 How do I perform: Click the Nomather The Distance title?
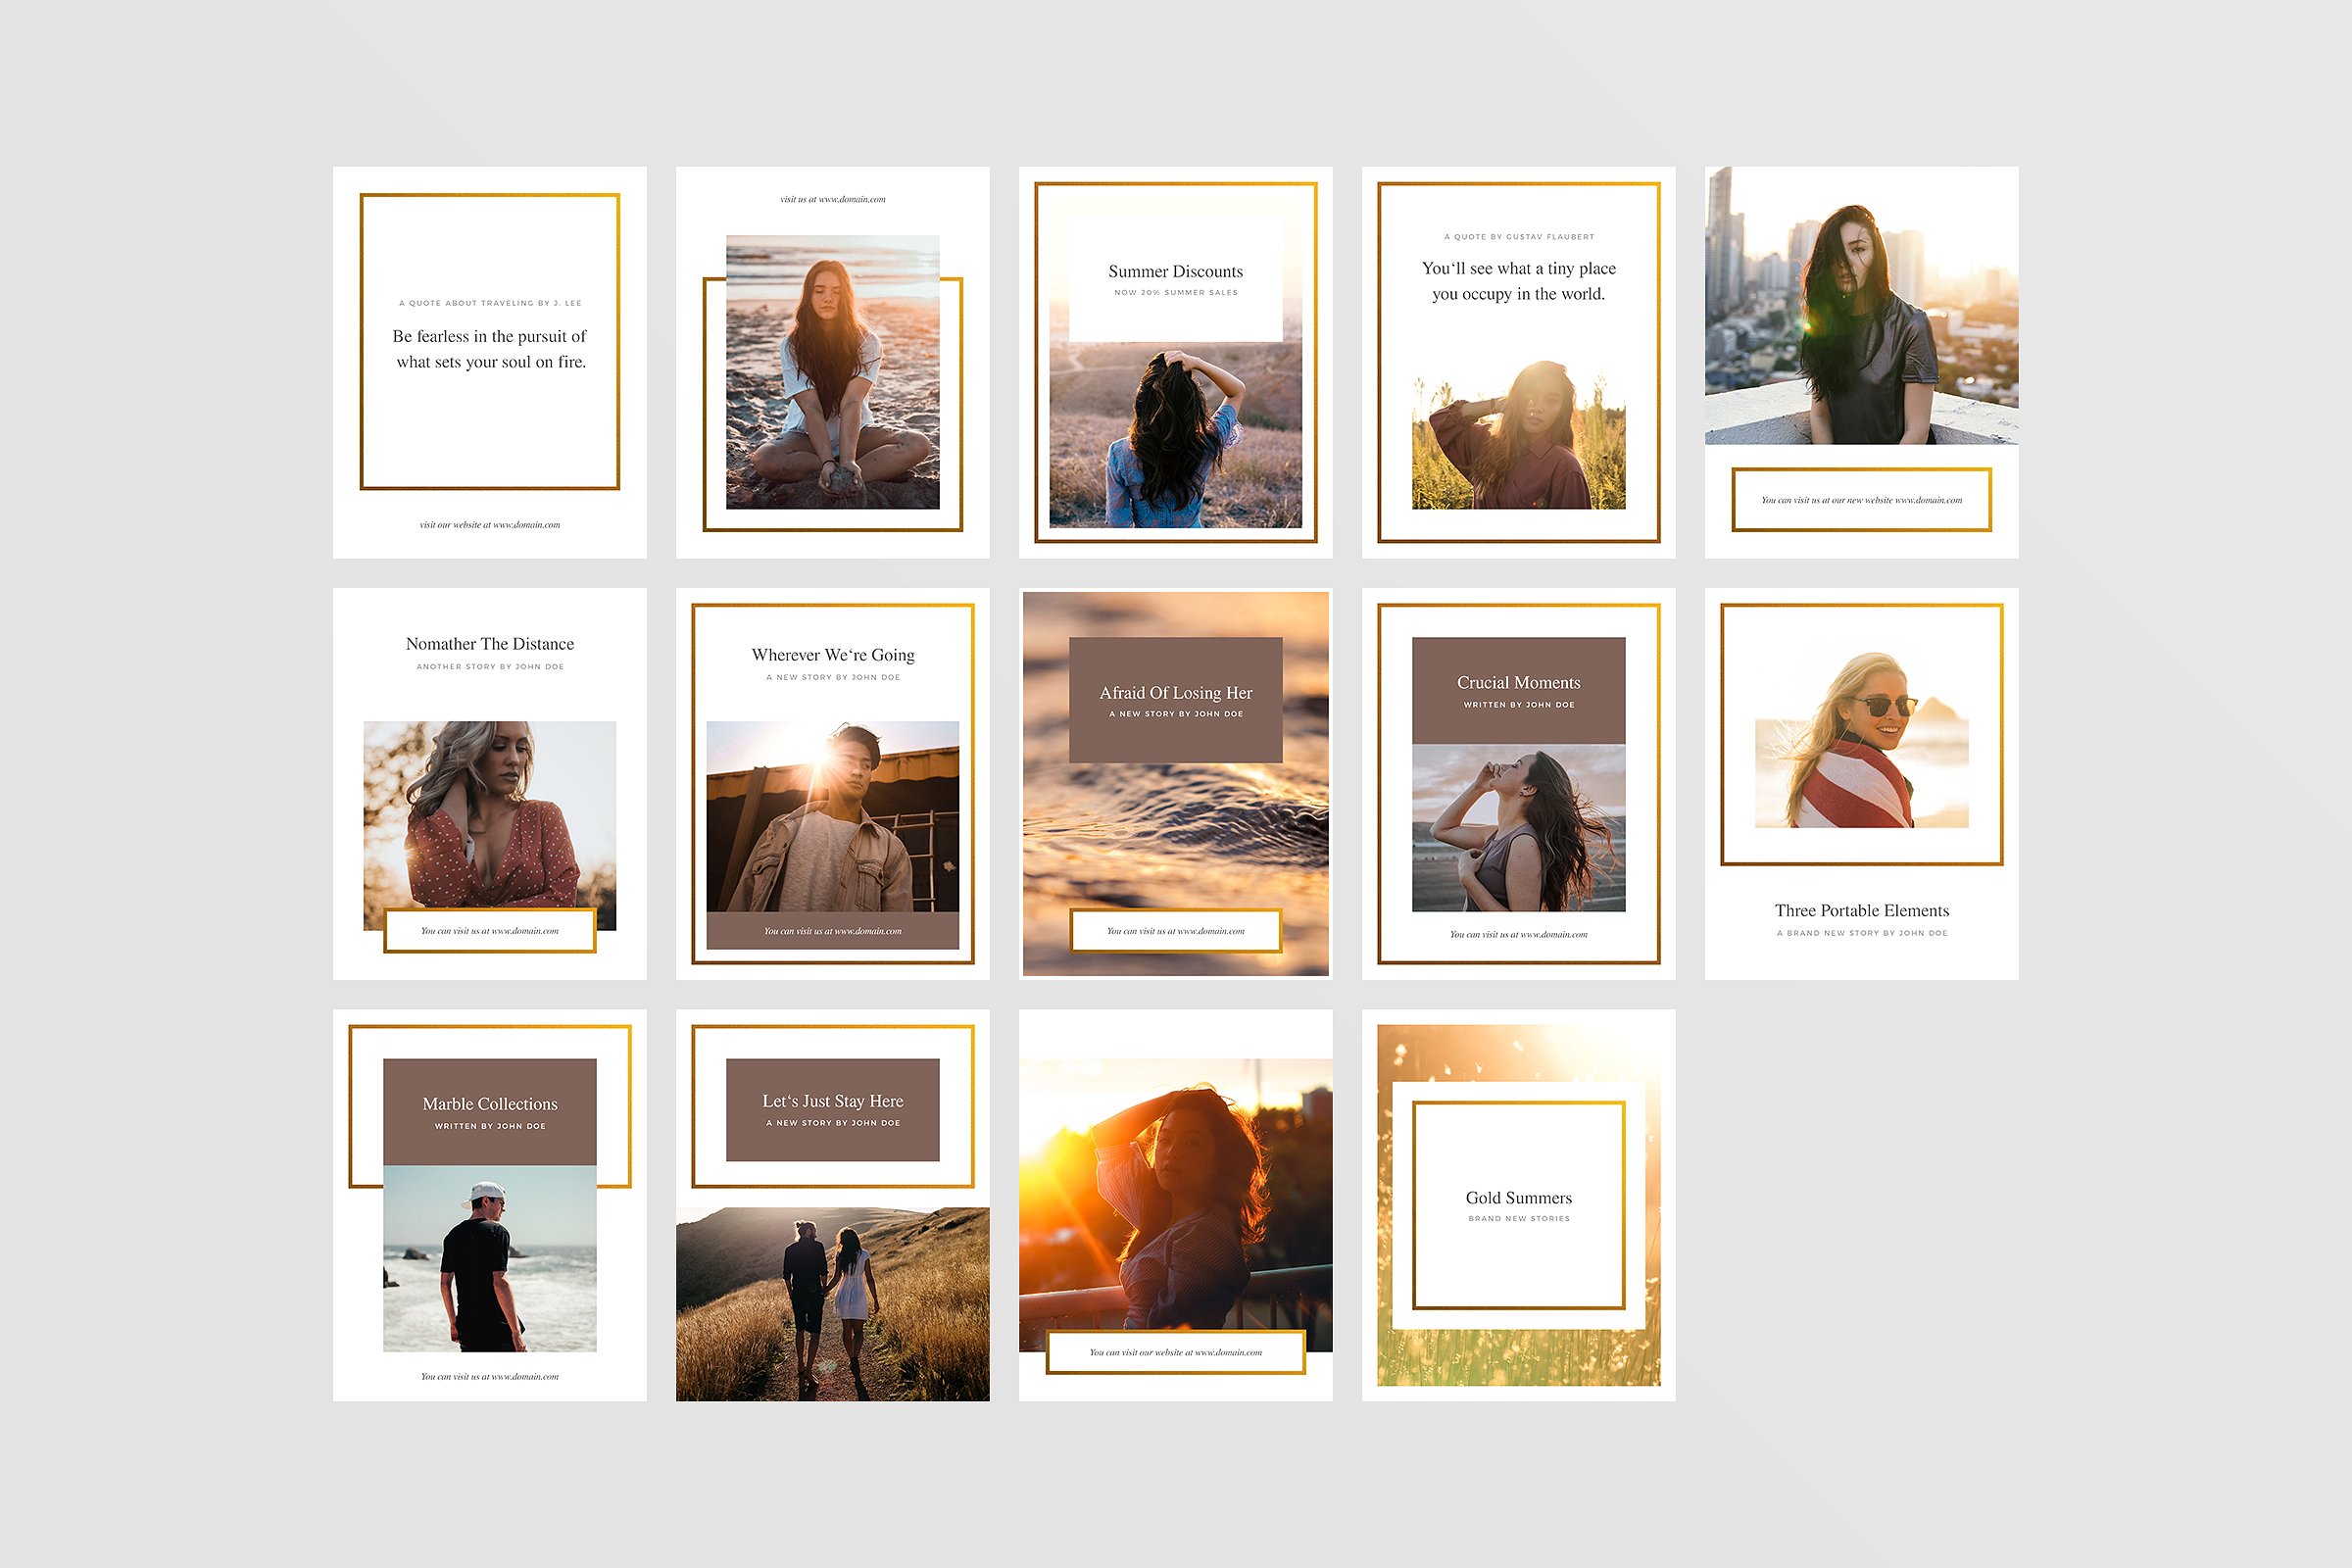tap(489, 644)
